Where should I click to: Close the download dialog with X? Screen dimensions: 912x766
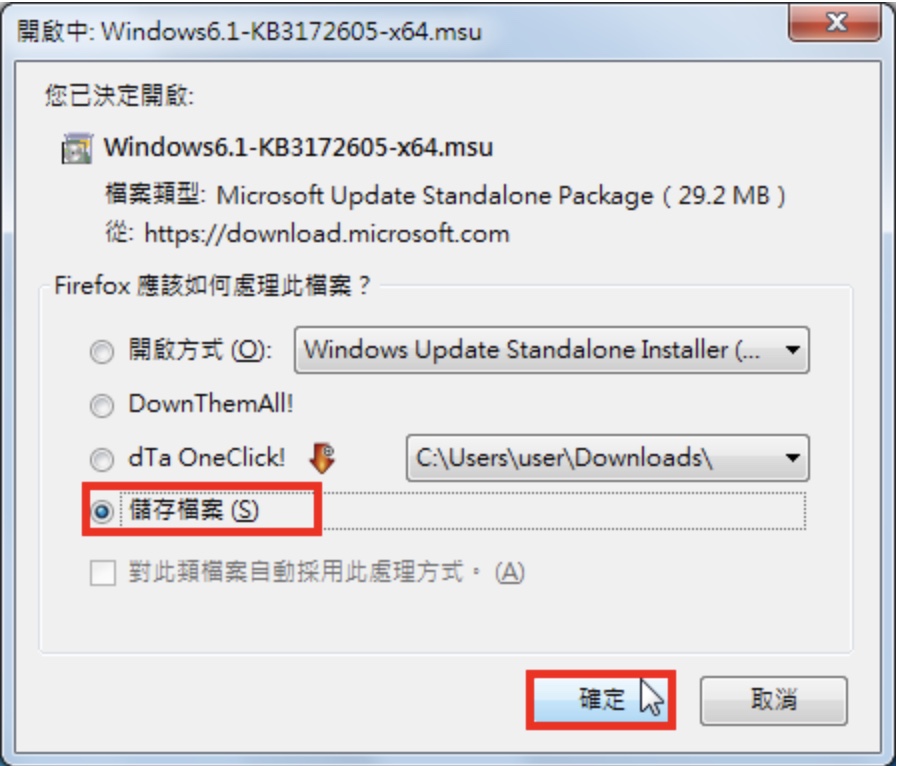tap(835, 23)
